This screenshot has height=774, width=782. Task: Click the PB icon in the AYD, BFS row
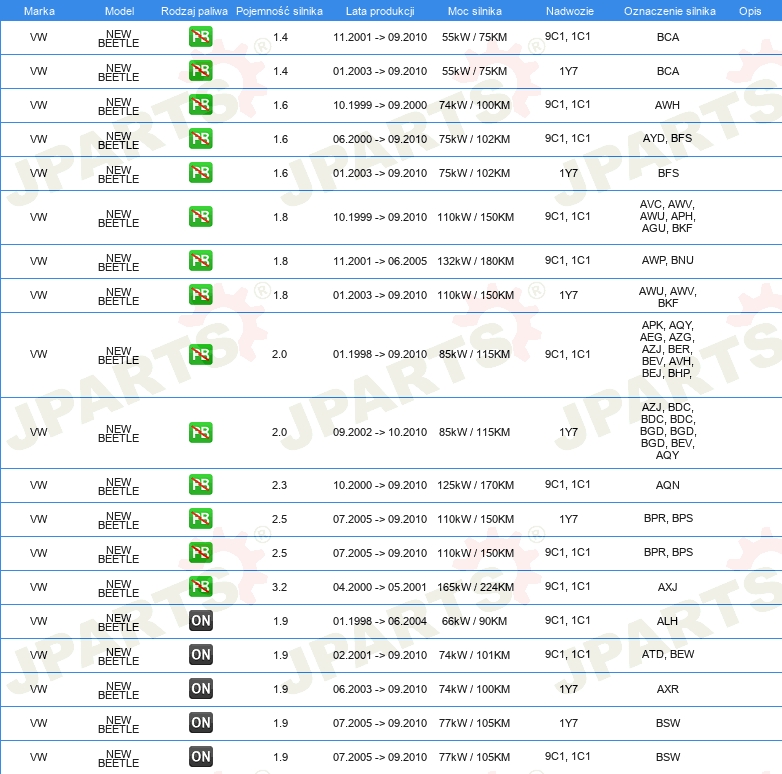pyautogui.click(x=200, y=139)
